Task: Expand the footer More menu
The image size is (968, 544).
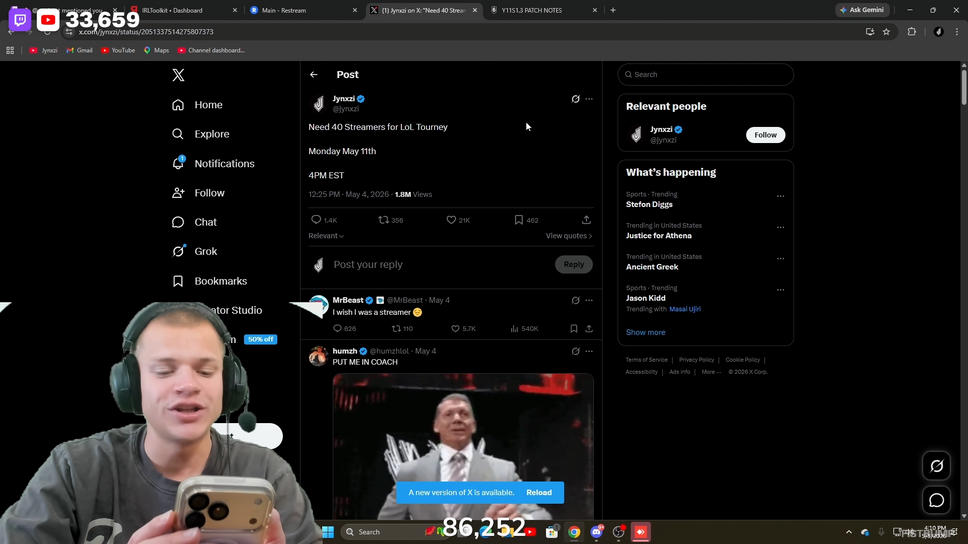Action: tap(711, 372)
